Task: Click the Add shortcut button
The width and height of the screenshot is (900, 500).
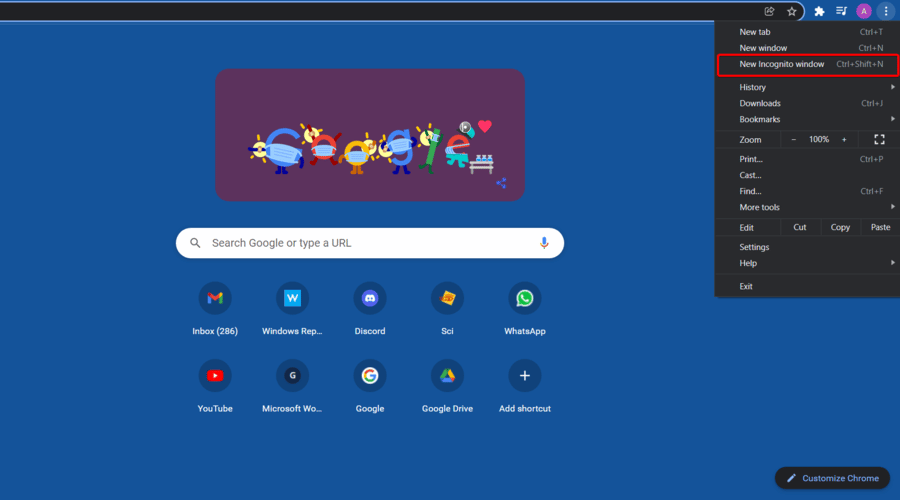Action: [525, 386]
